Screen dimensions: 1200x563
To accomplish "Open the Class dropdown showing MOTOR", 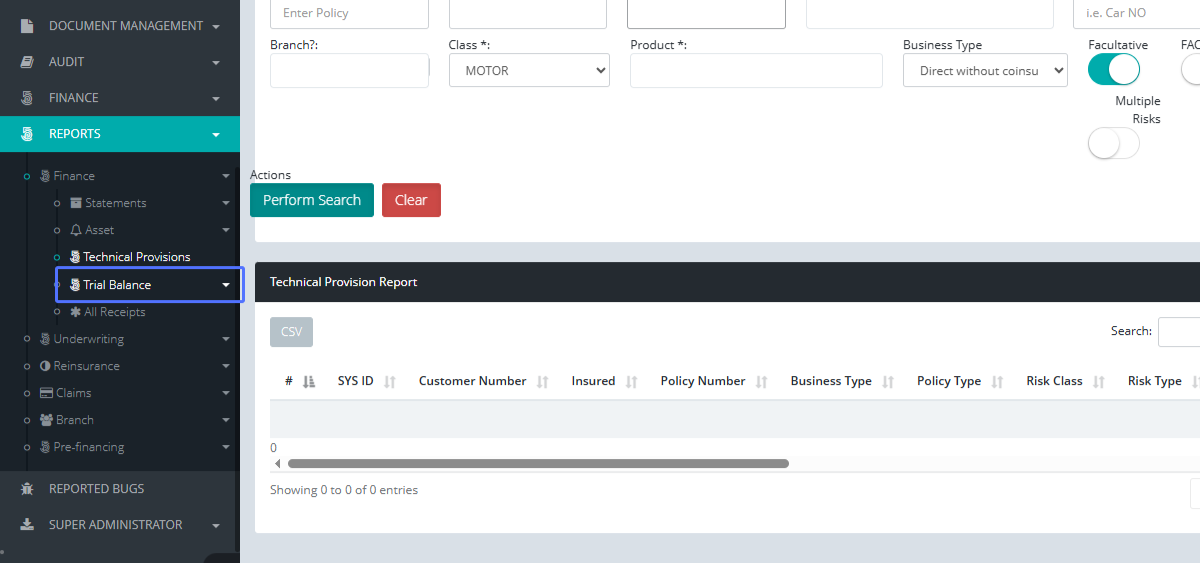I will click(x=529, y=71).
